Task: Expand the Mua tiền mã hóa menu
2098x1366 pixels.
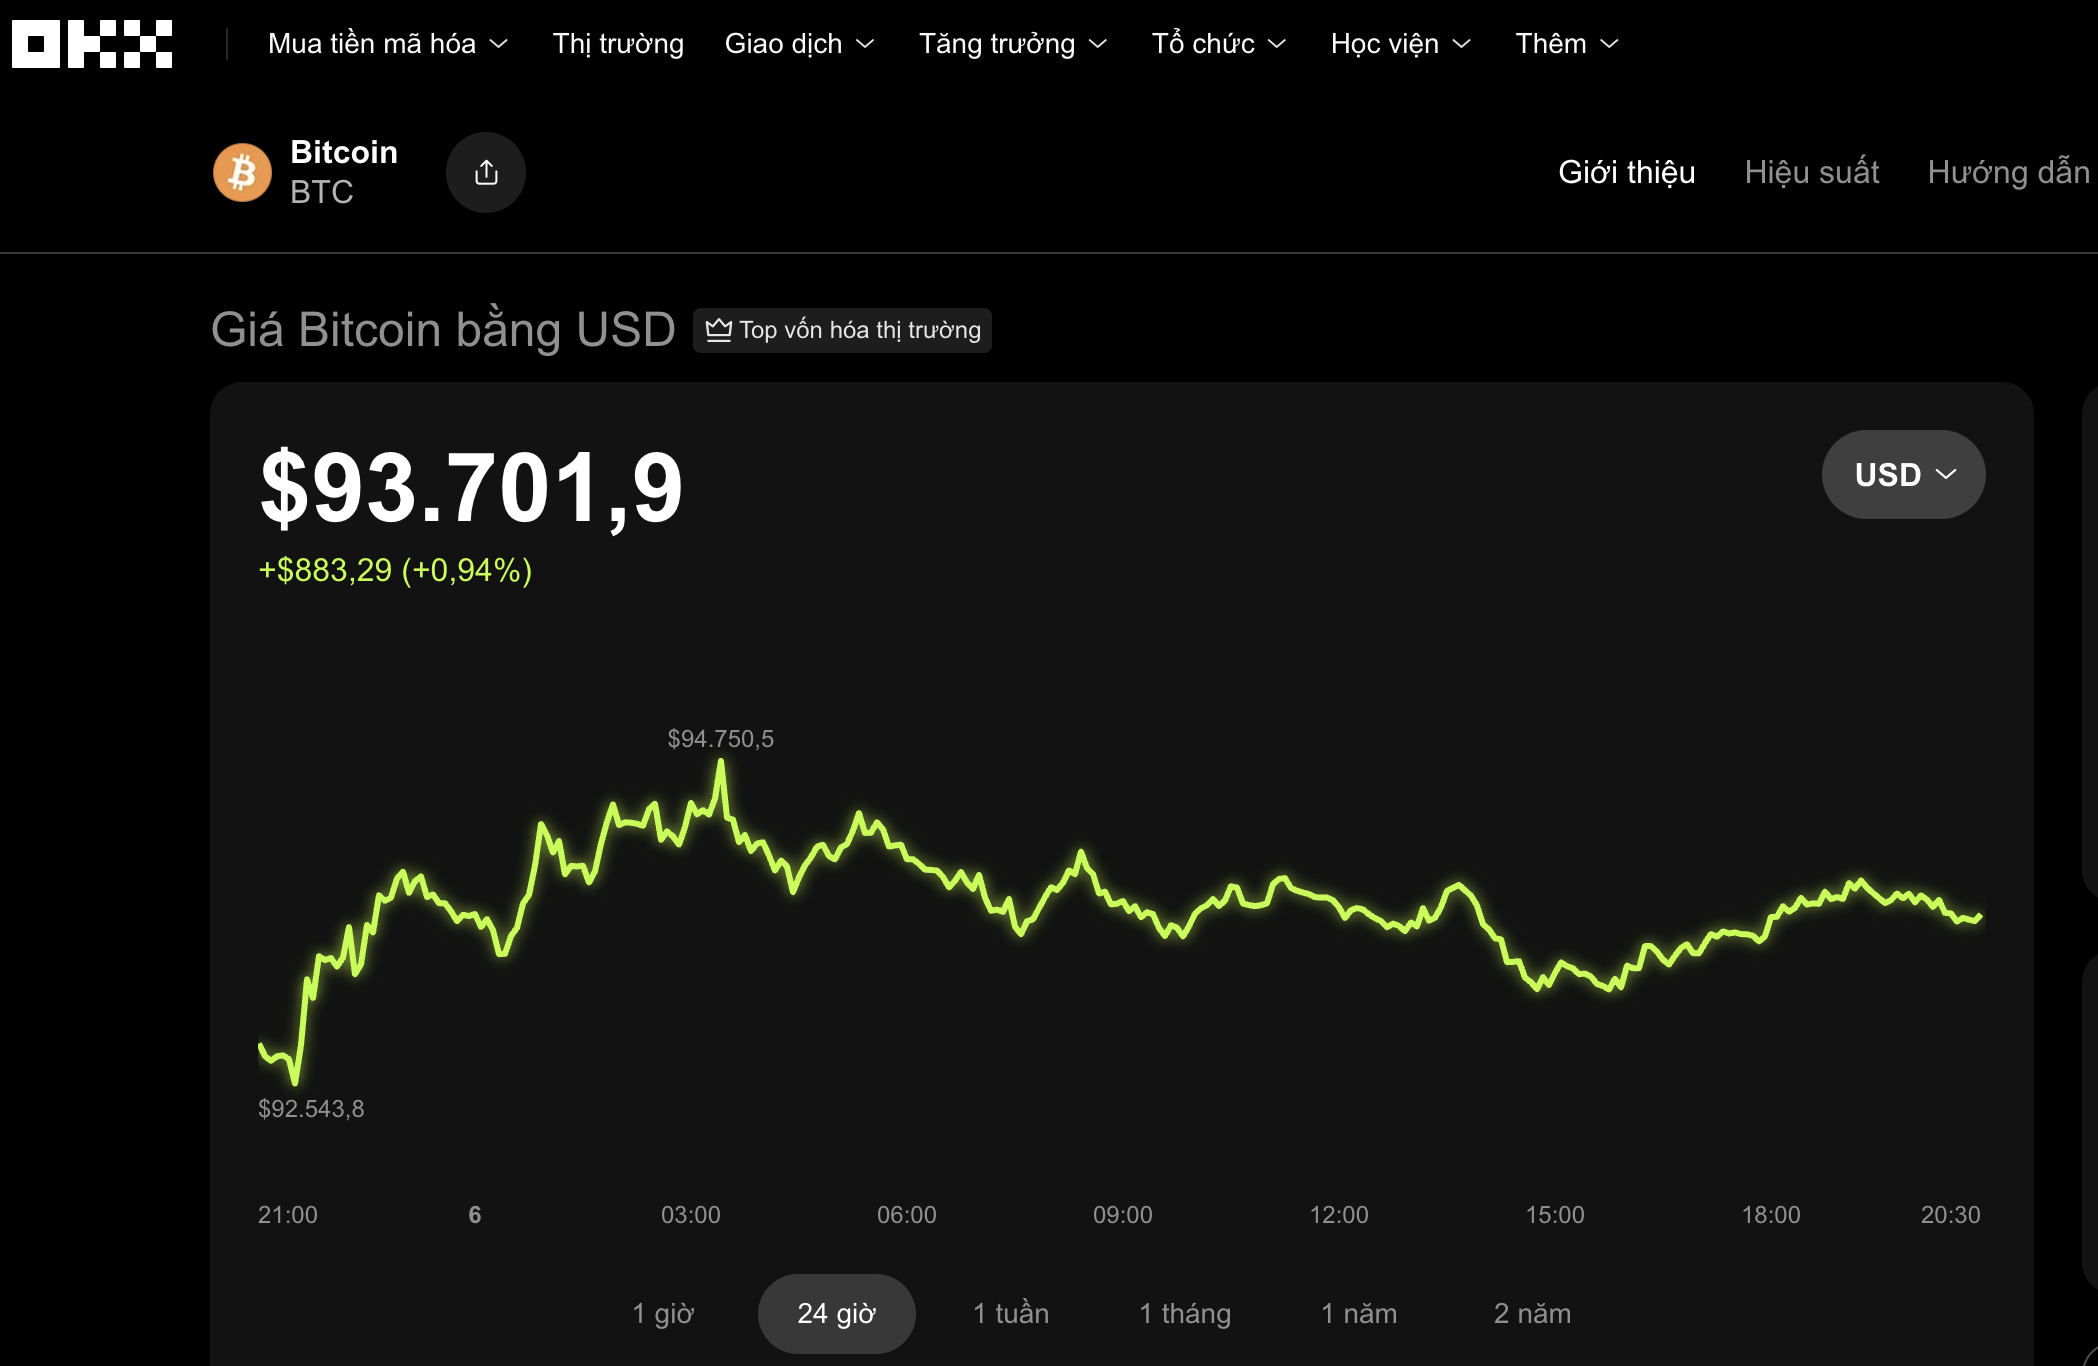Action: (388, 42)
